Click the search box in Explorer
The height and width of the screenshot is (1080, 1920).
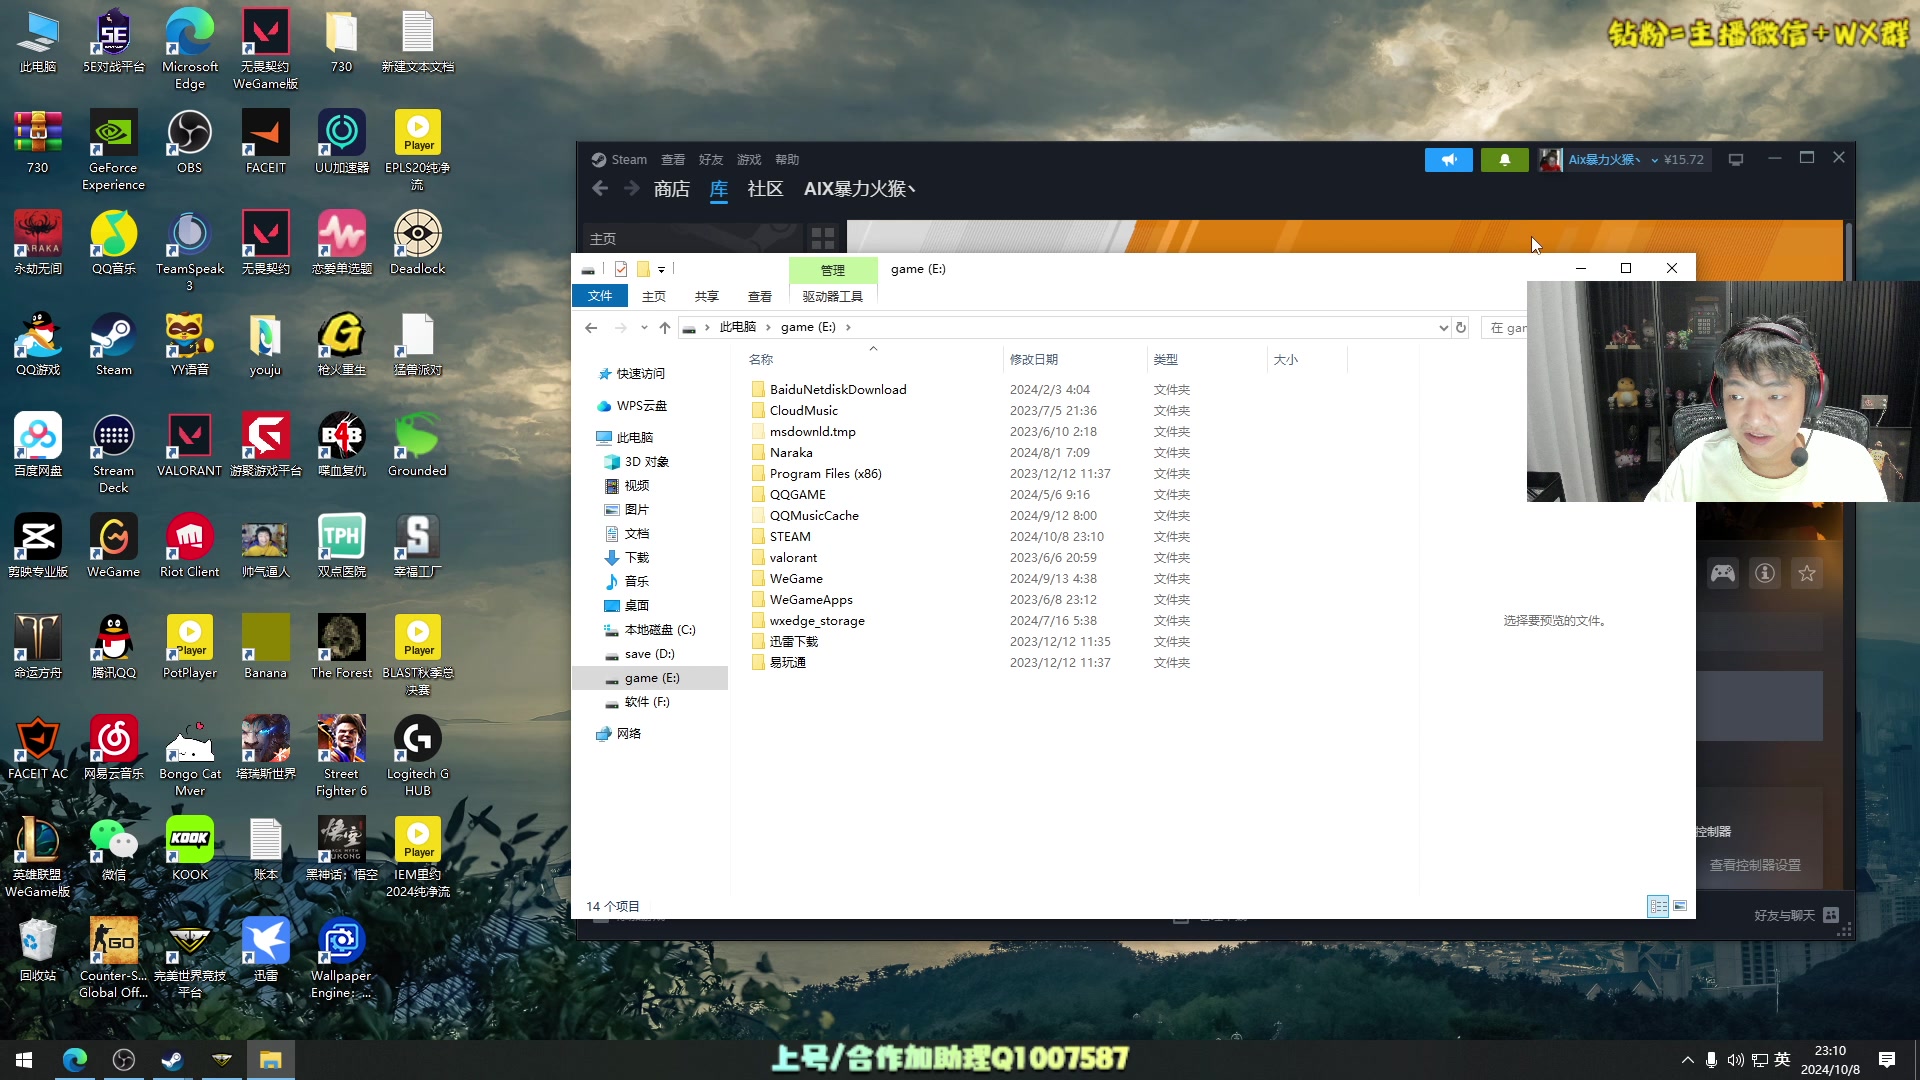click(x=1504, y=328)
